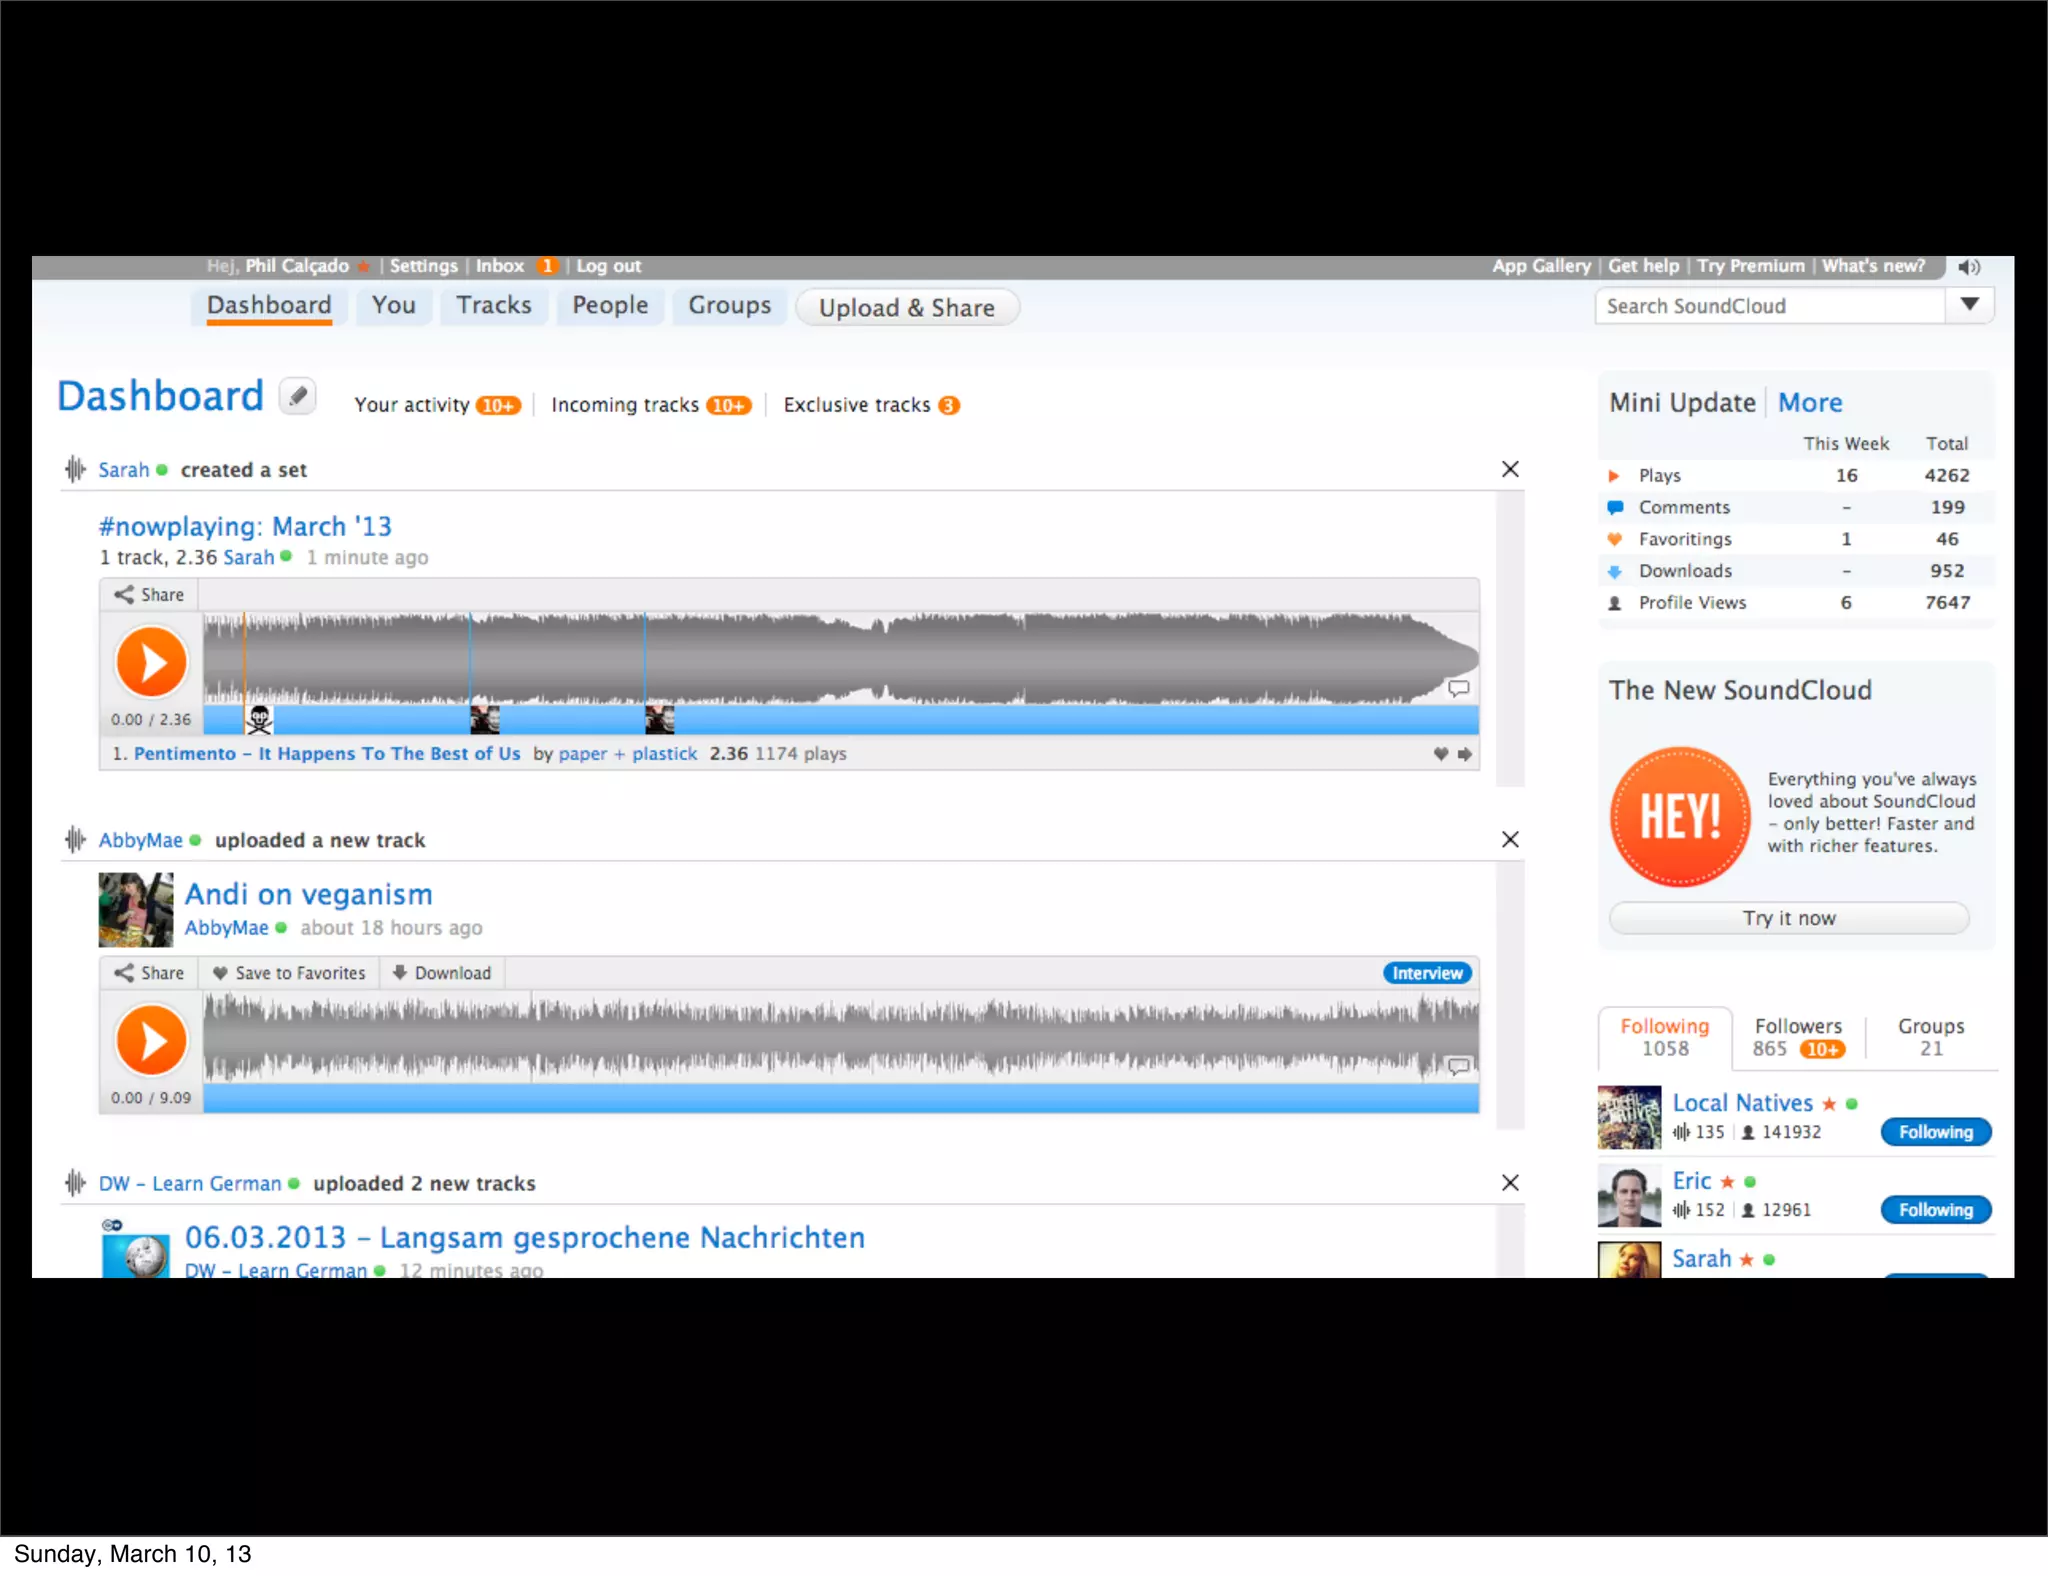Dismiss Sarah's created a set update

pyautogui.click(x=1510, y=469)
